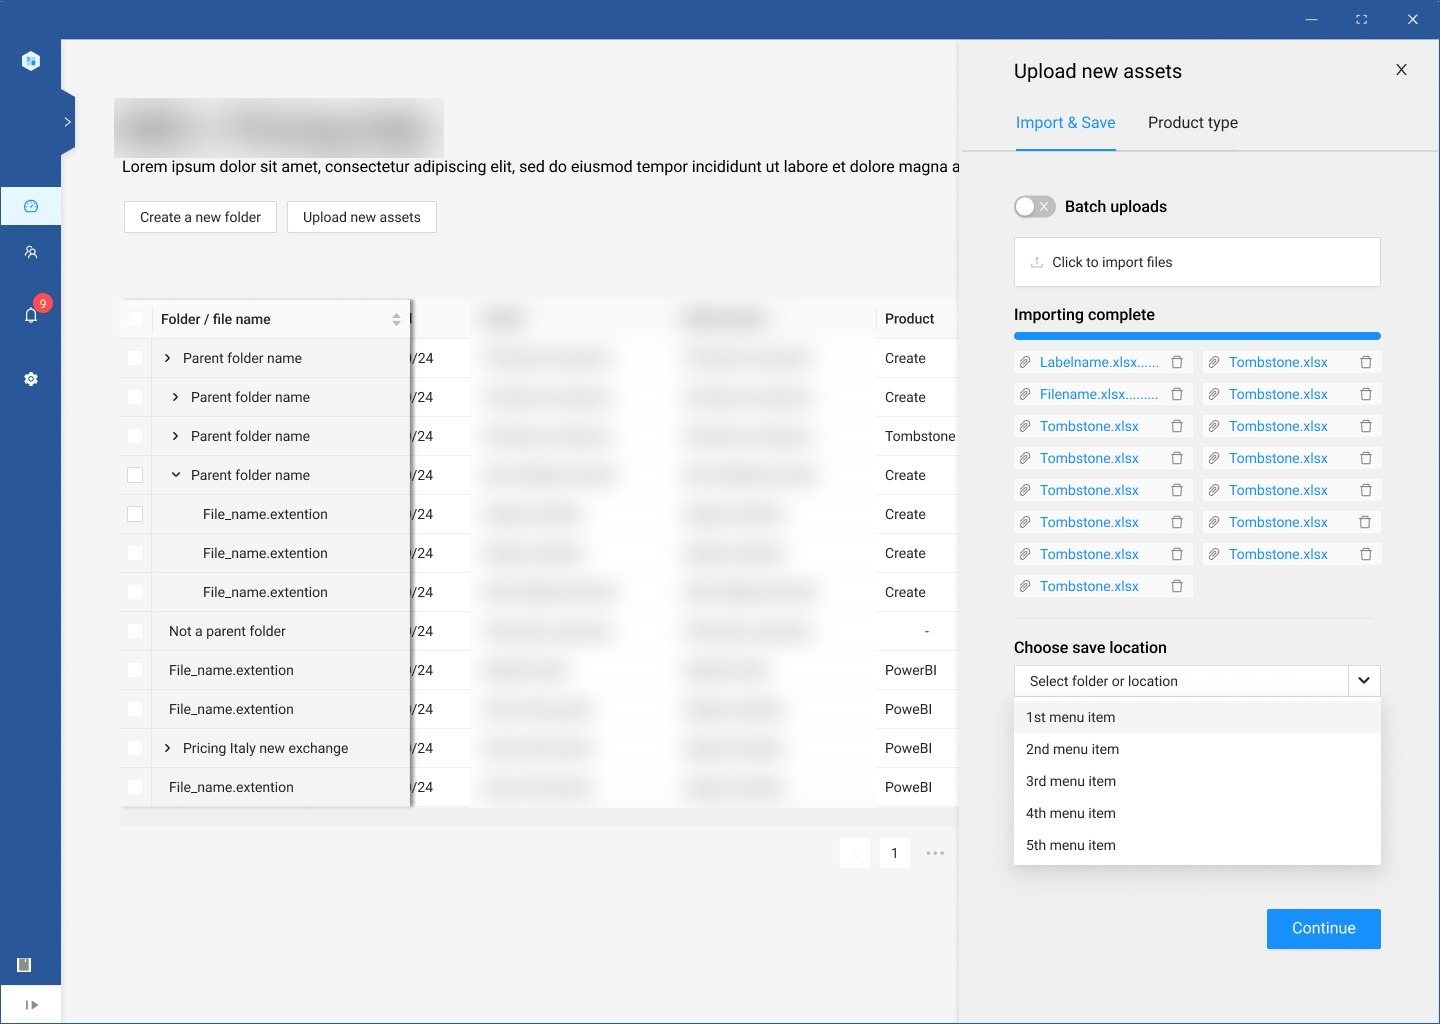Go to previous page arrow
The image size is (1440, 1024).
(855, 853)
